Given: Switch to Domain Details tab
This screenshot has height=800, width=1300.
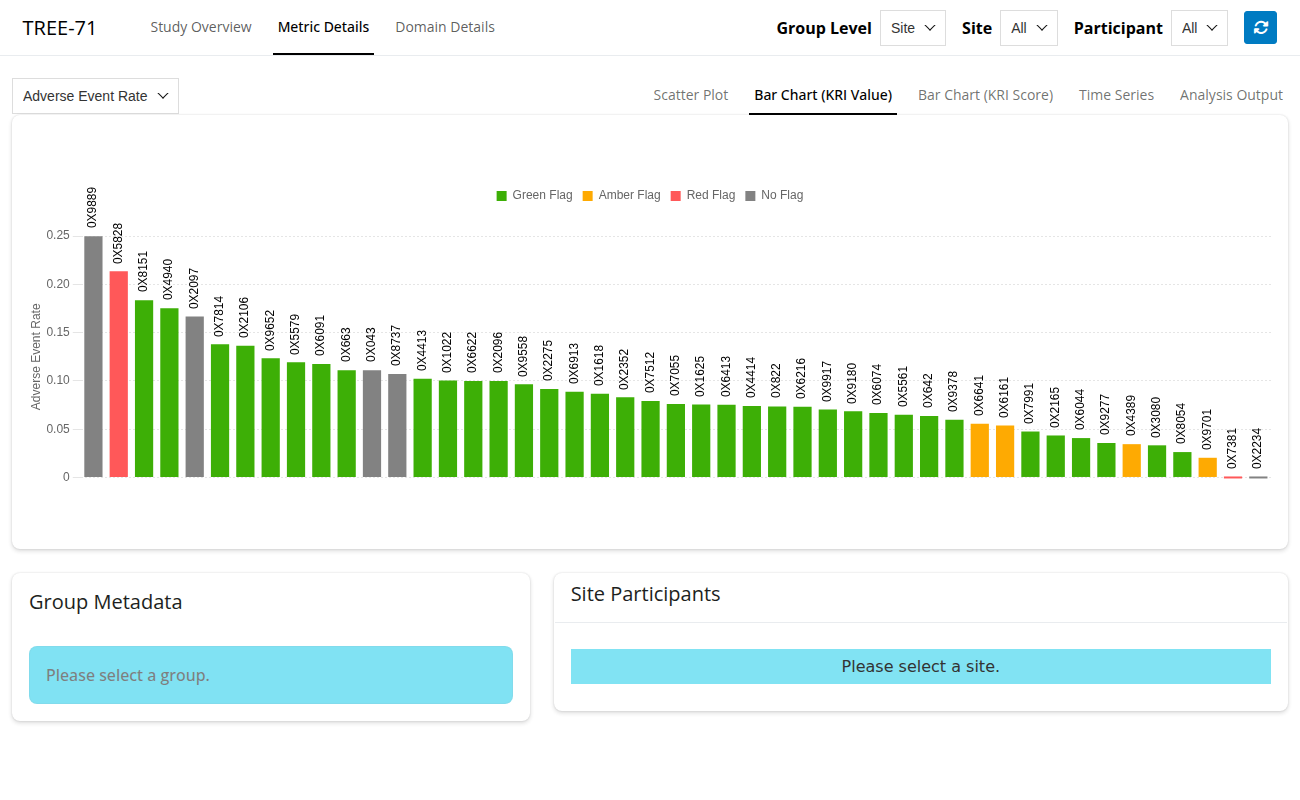Looking at the screenshot, I should (x=445, y=27).
